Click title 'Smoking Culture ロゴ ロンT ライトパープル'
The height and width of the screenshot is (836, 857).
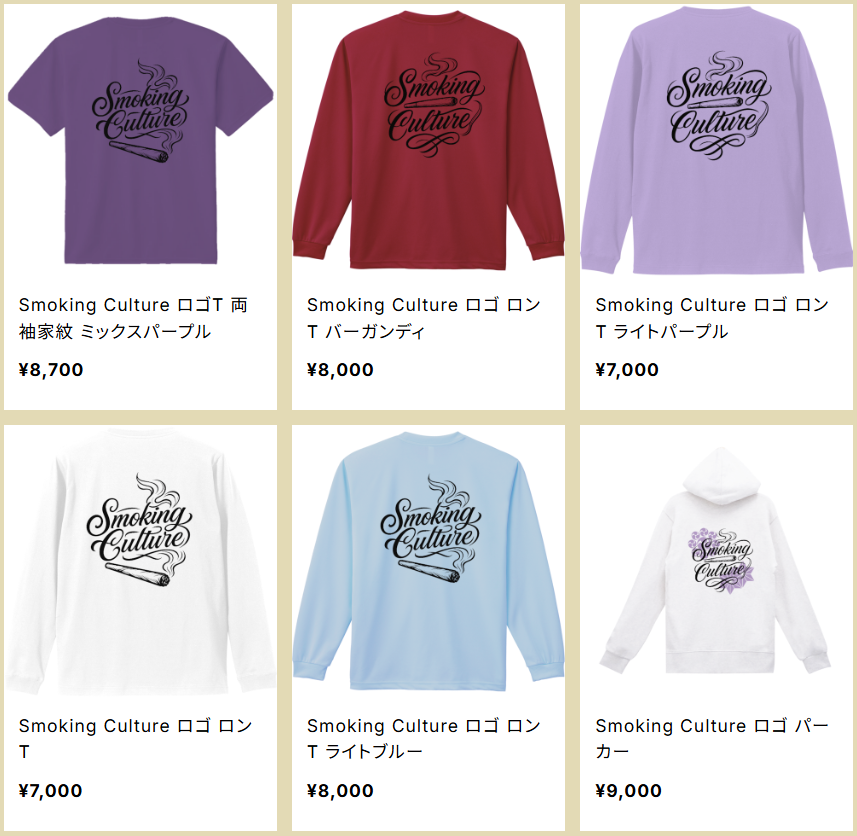tap(712, 318)
